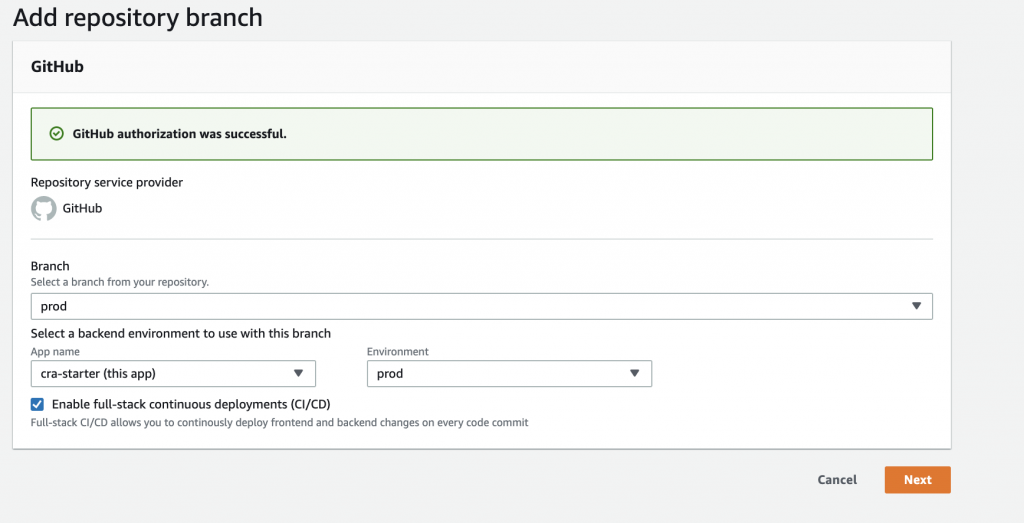Click the 'GitHub authorization was successful' message

[180, 134]
